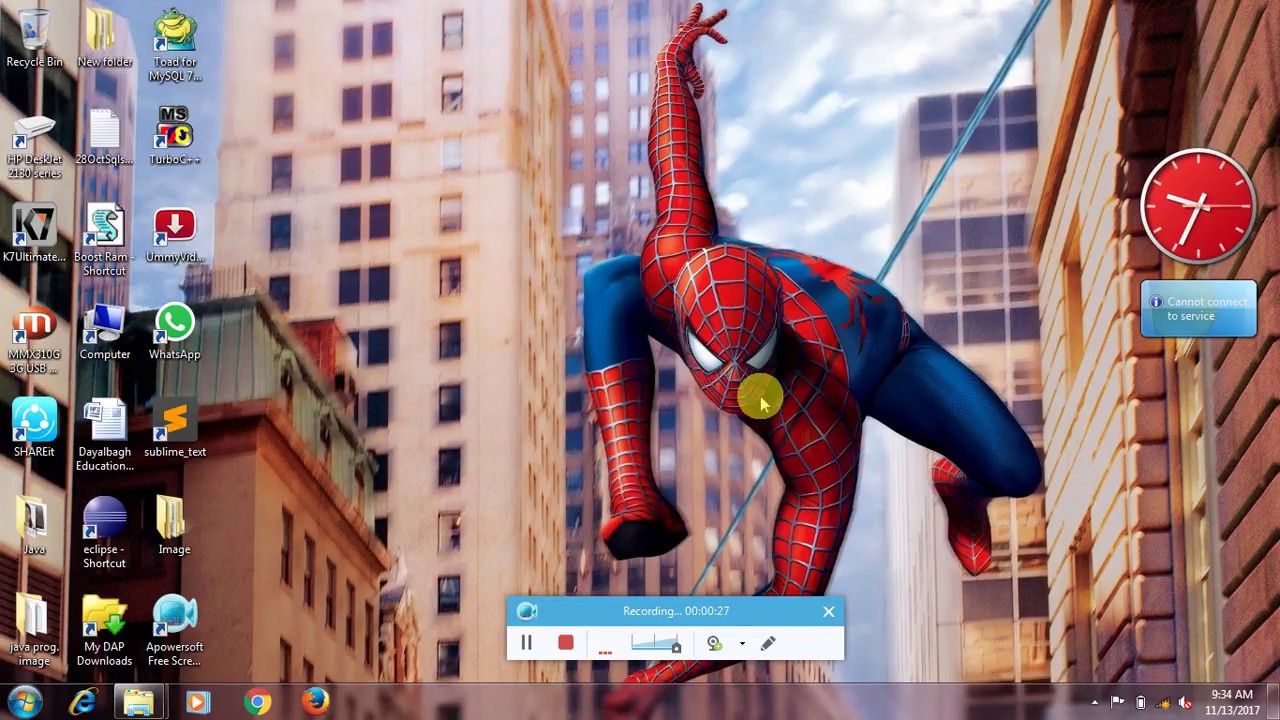The image size is (1280, 720).
Task: Open the network signal tray icon
Action: [1163, 702]
